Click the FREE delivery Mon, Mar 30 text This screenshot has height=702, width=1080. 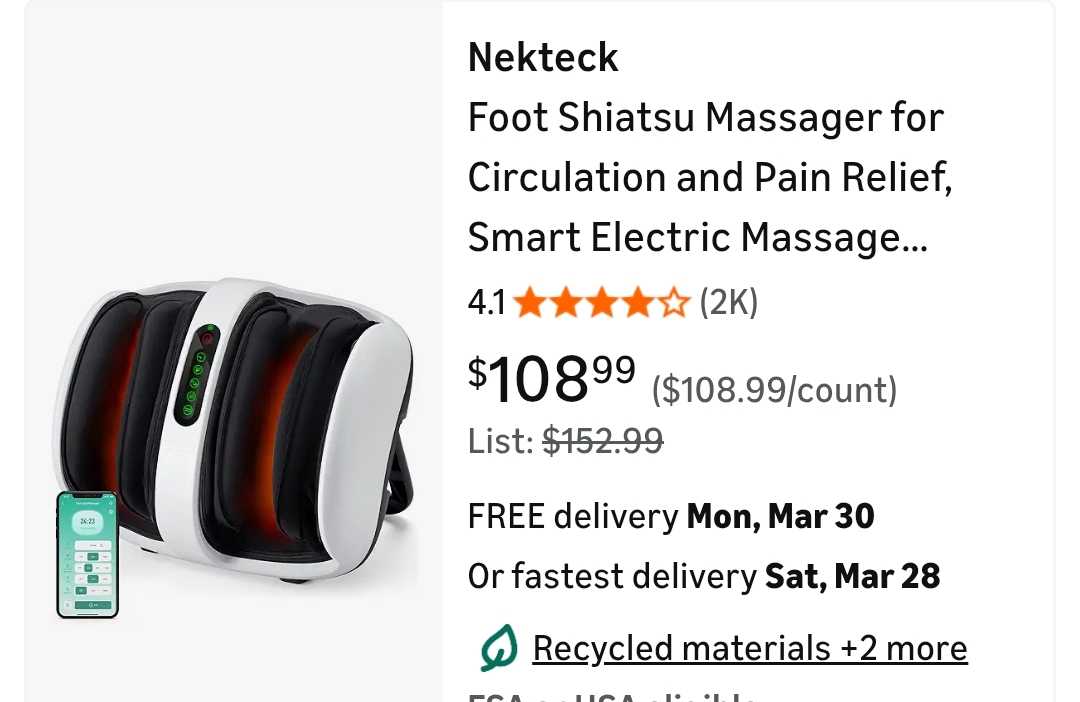(x=670, y=516)
